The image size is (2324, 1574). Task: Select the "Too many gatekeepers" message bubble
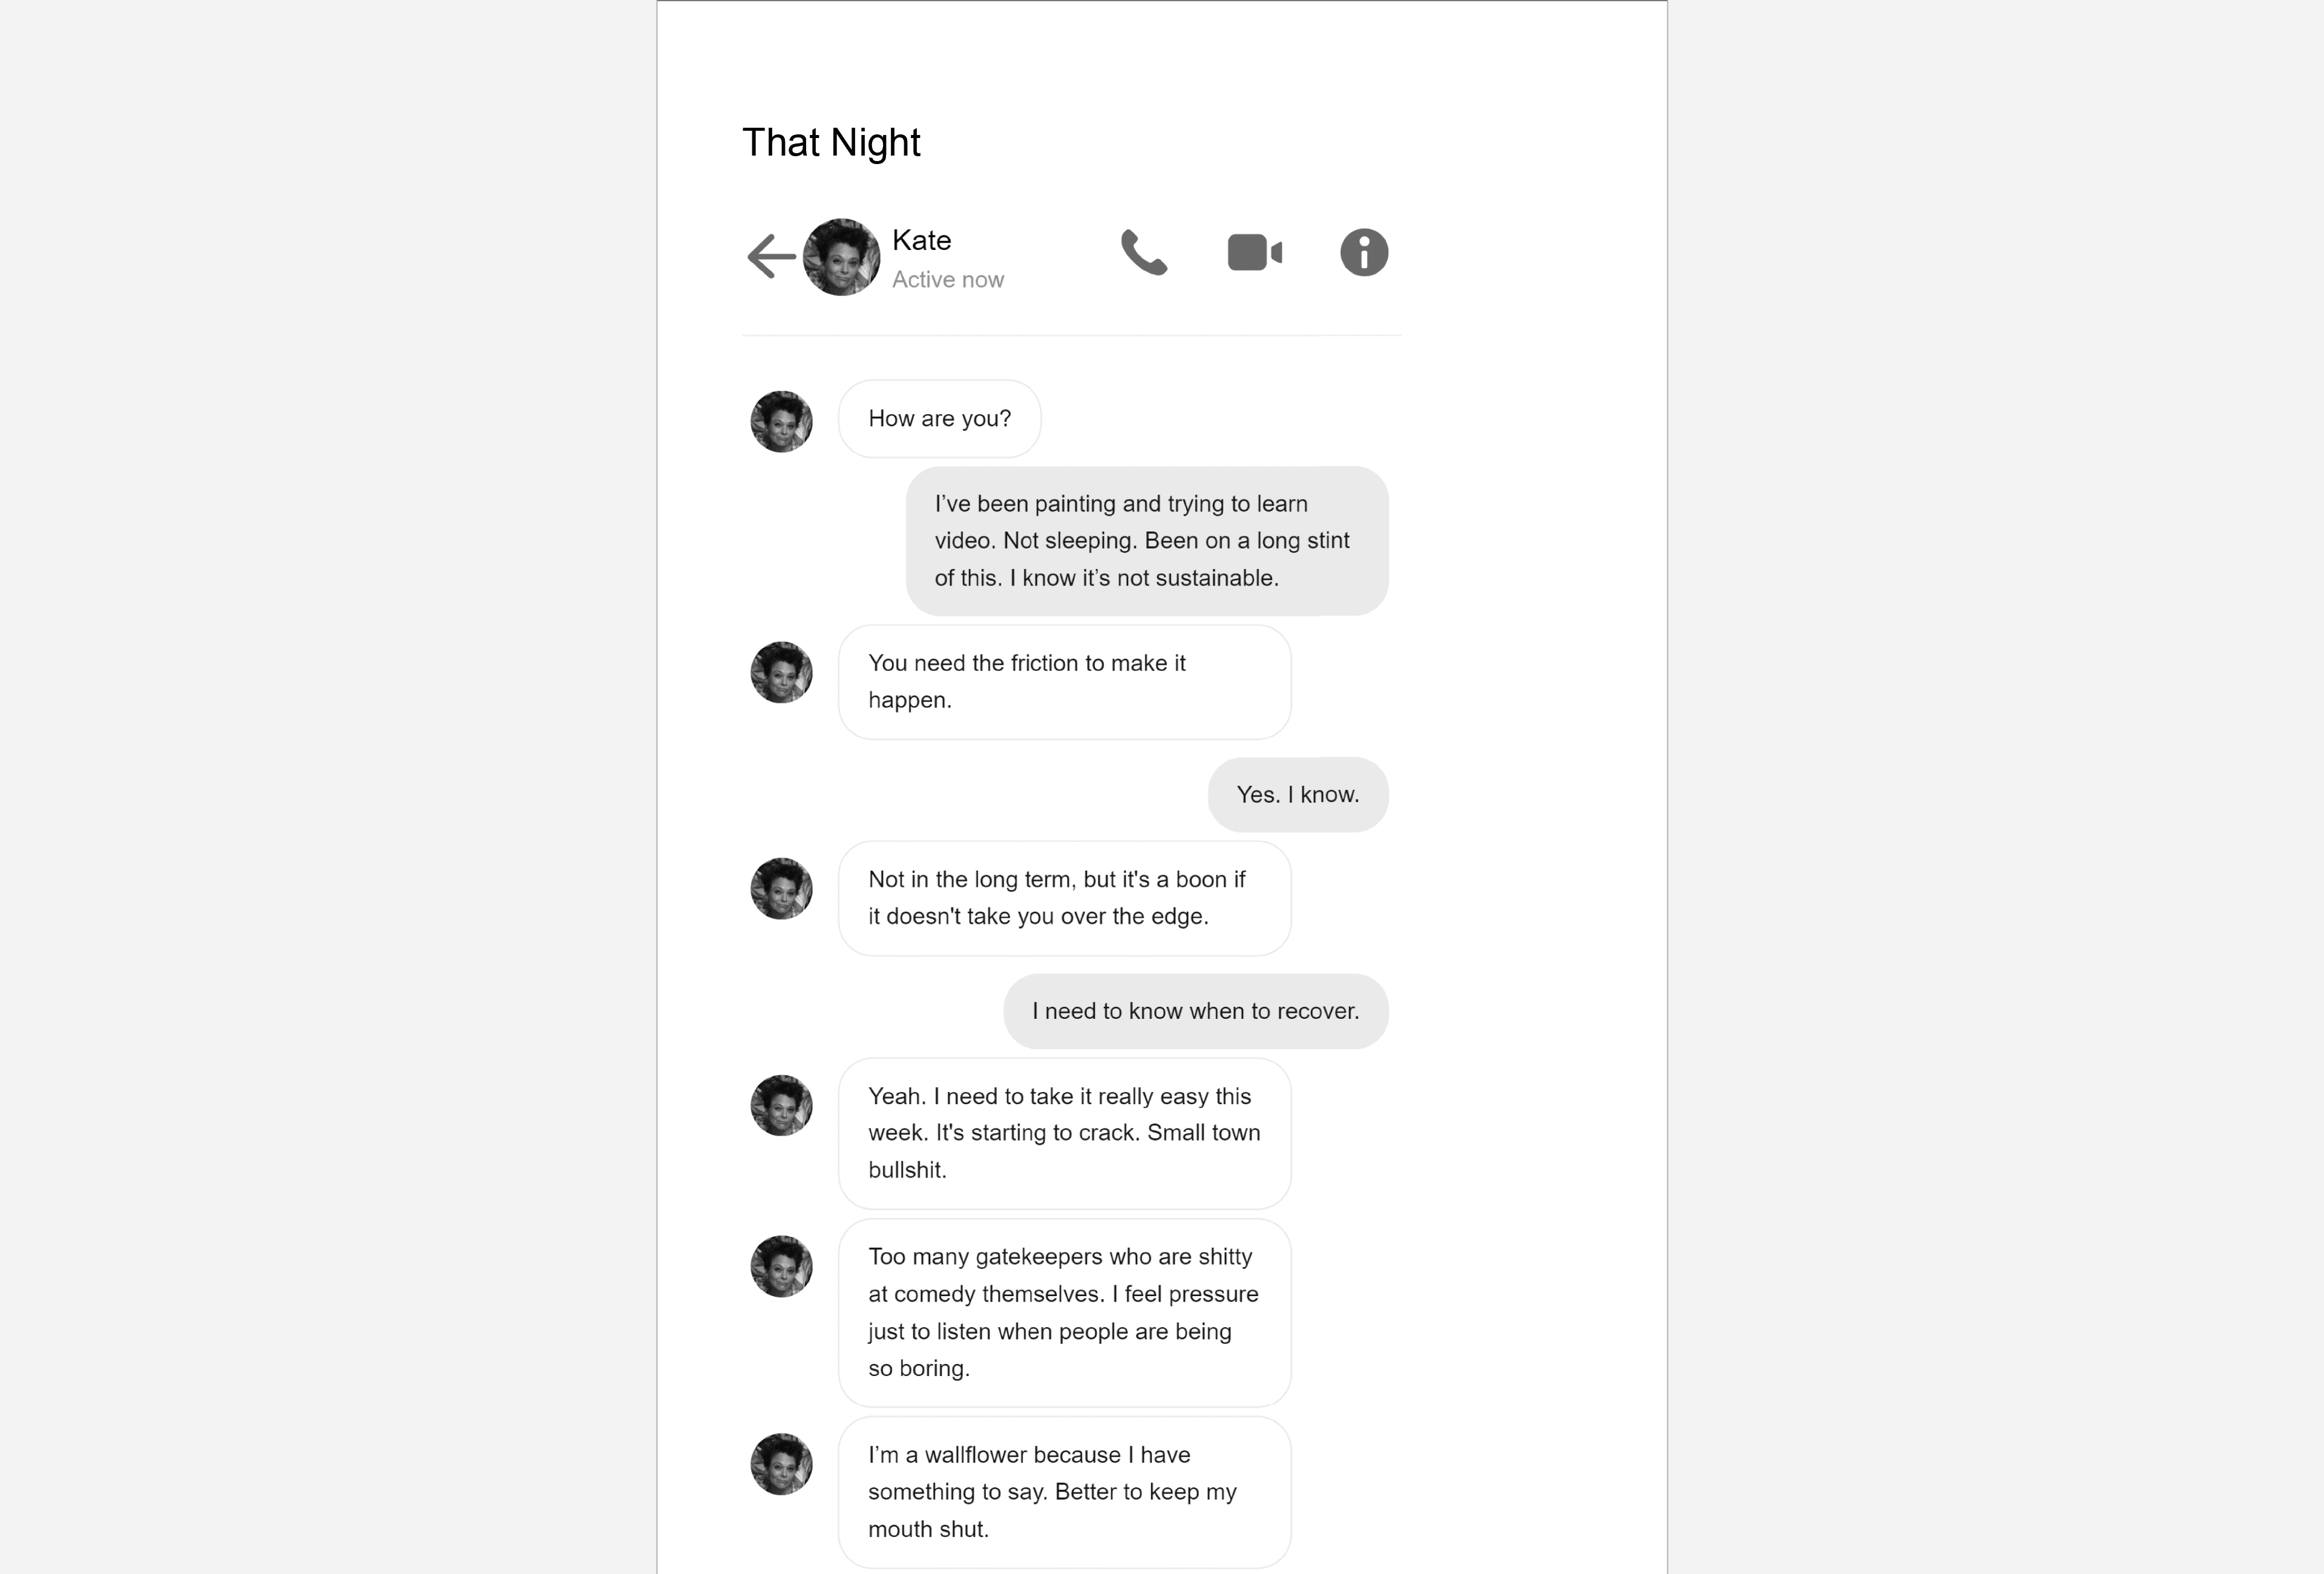(x=1064, y=1312)
